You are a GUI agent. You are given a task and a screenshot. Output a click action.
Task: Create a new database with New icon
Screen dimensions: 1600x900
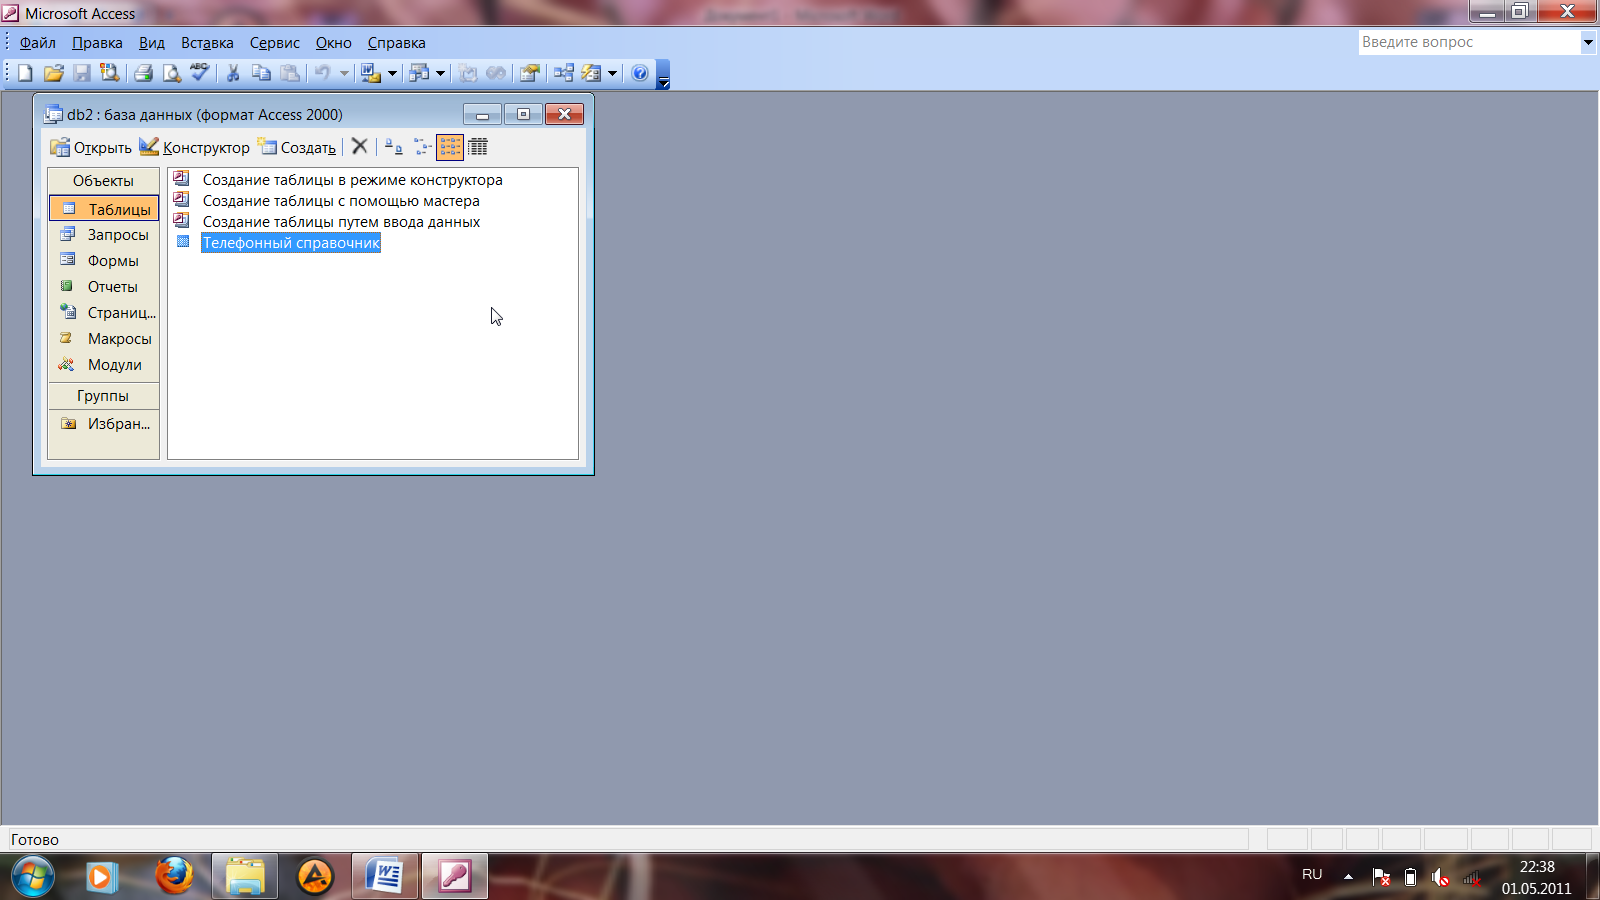click(25, 73)
